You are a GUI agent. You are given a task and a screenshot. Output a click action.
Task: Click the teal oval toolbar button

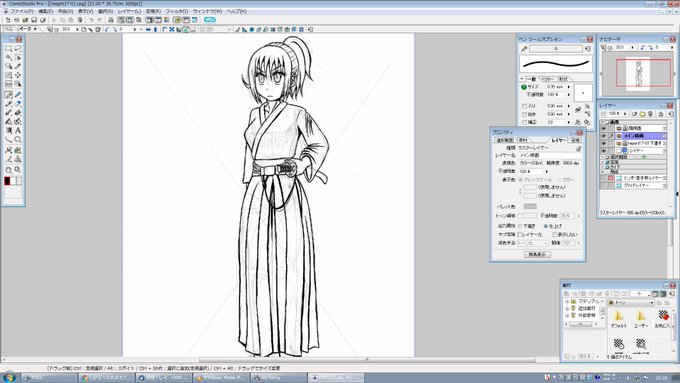(209, 20)
